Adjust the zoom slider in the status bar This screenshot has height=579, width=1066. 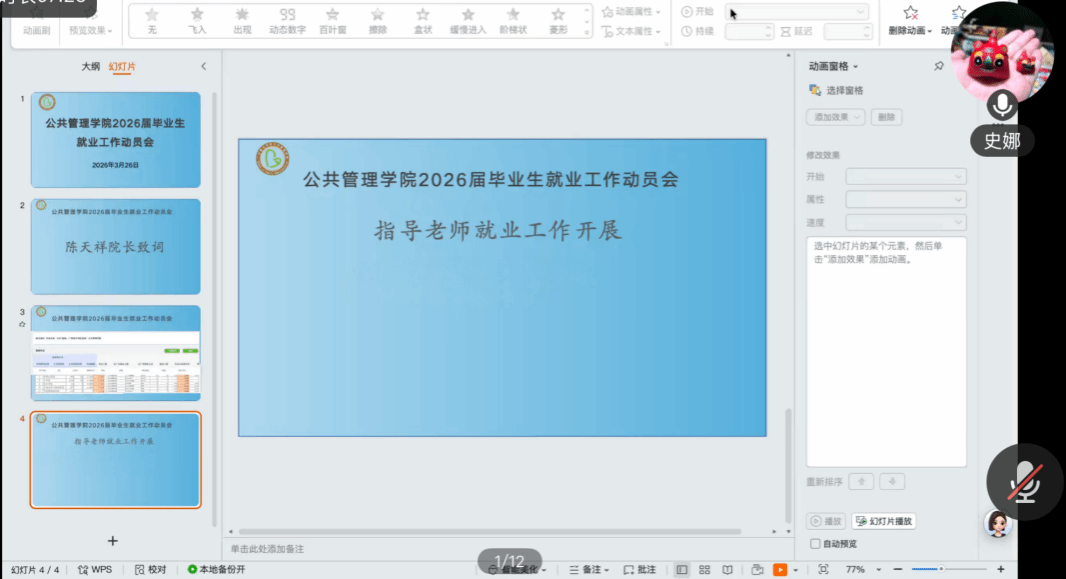click(x=940, y=569)
